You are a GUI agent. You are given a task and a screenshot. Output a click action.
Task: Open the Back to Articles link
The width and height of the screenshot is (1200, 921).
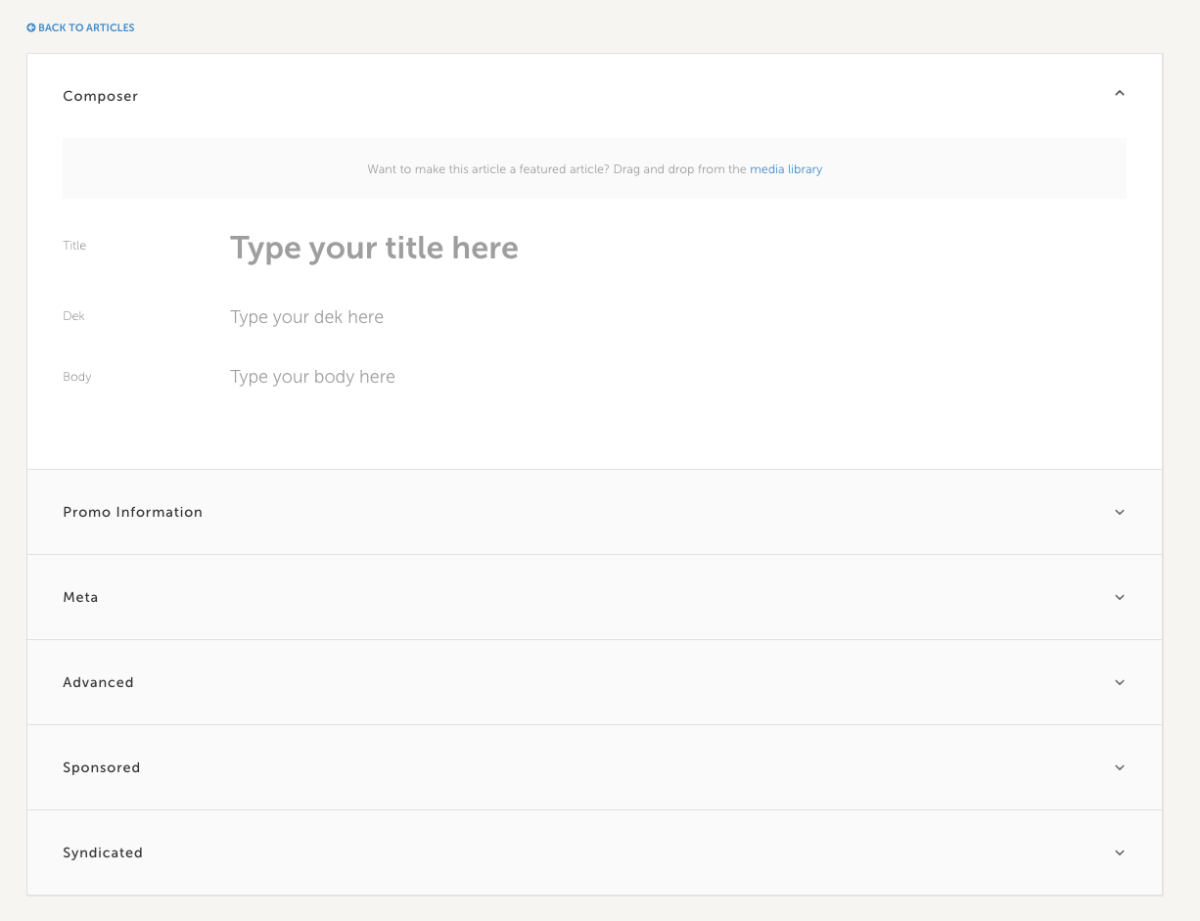point(85,27)
